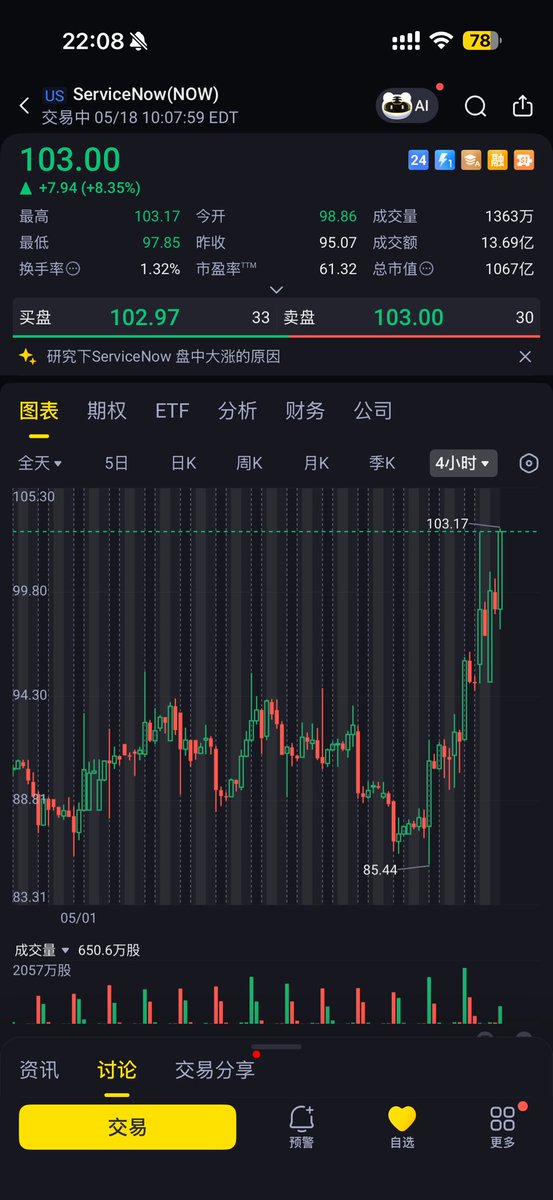Tap info icon beside 换手率
The image size is (553, 1200).
click(72, 269)
